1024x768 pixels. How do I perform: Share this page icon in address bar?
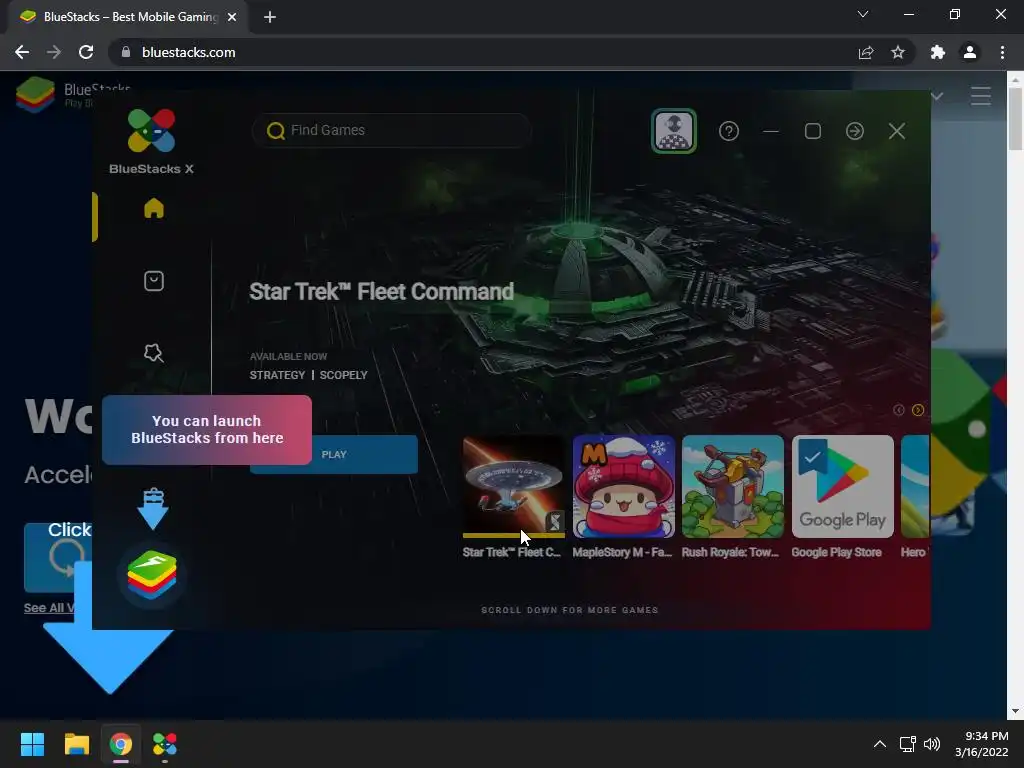(866, 52)
